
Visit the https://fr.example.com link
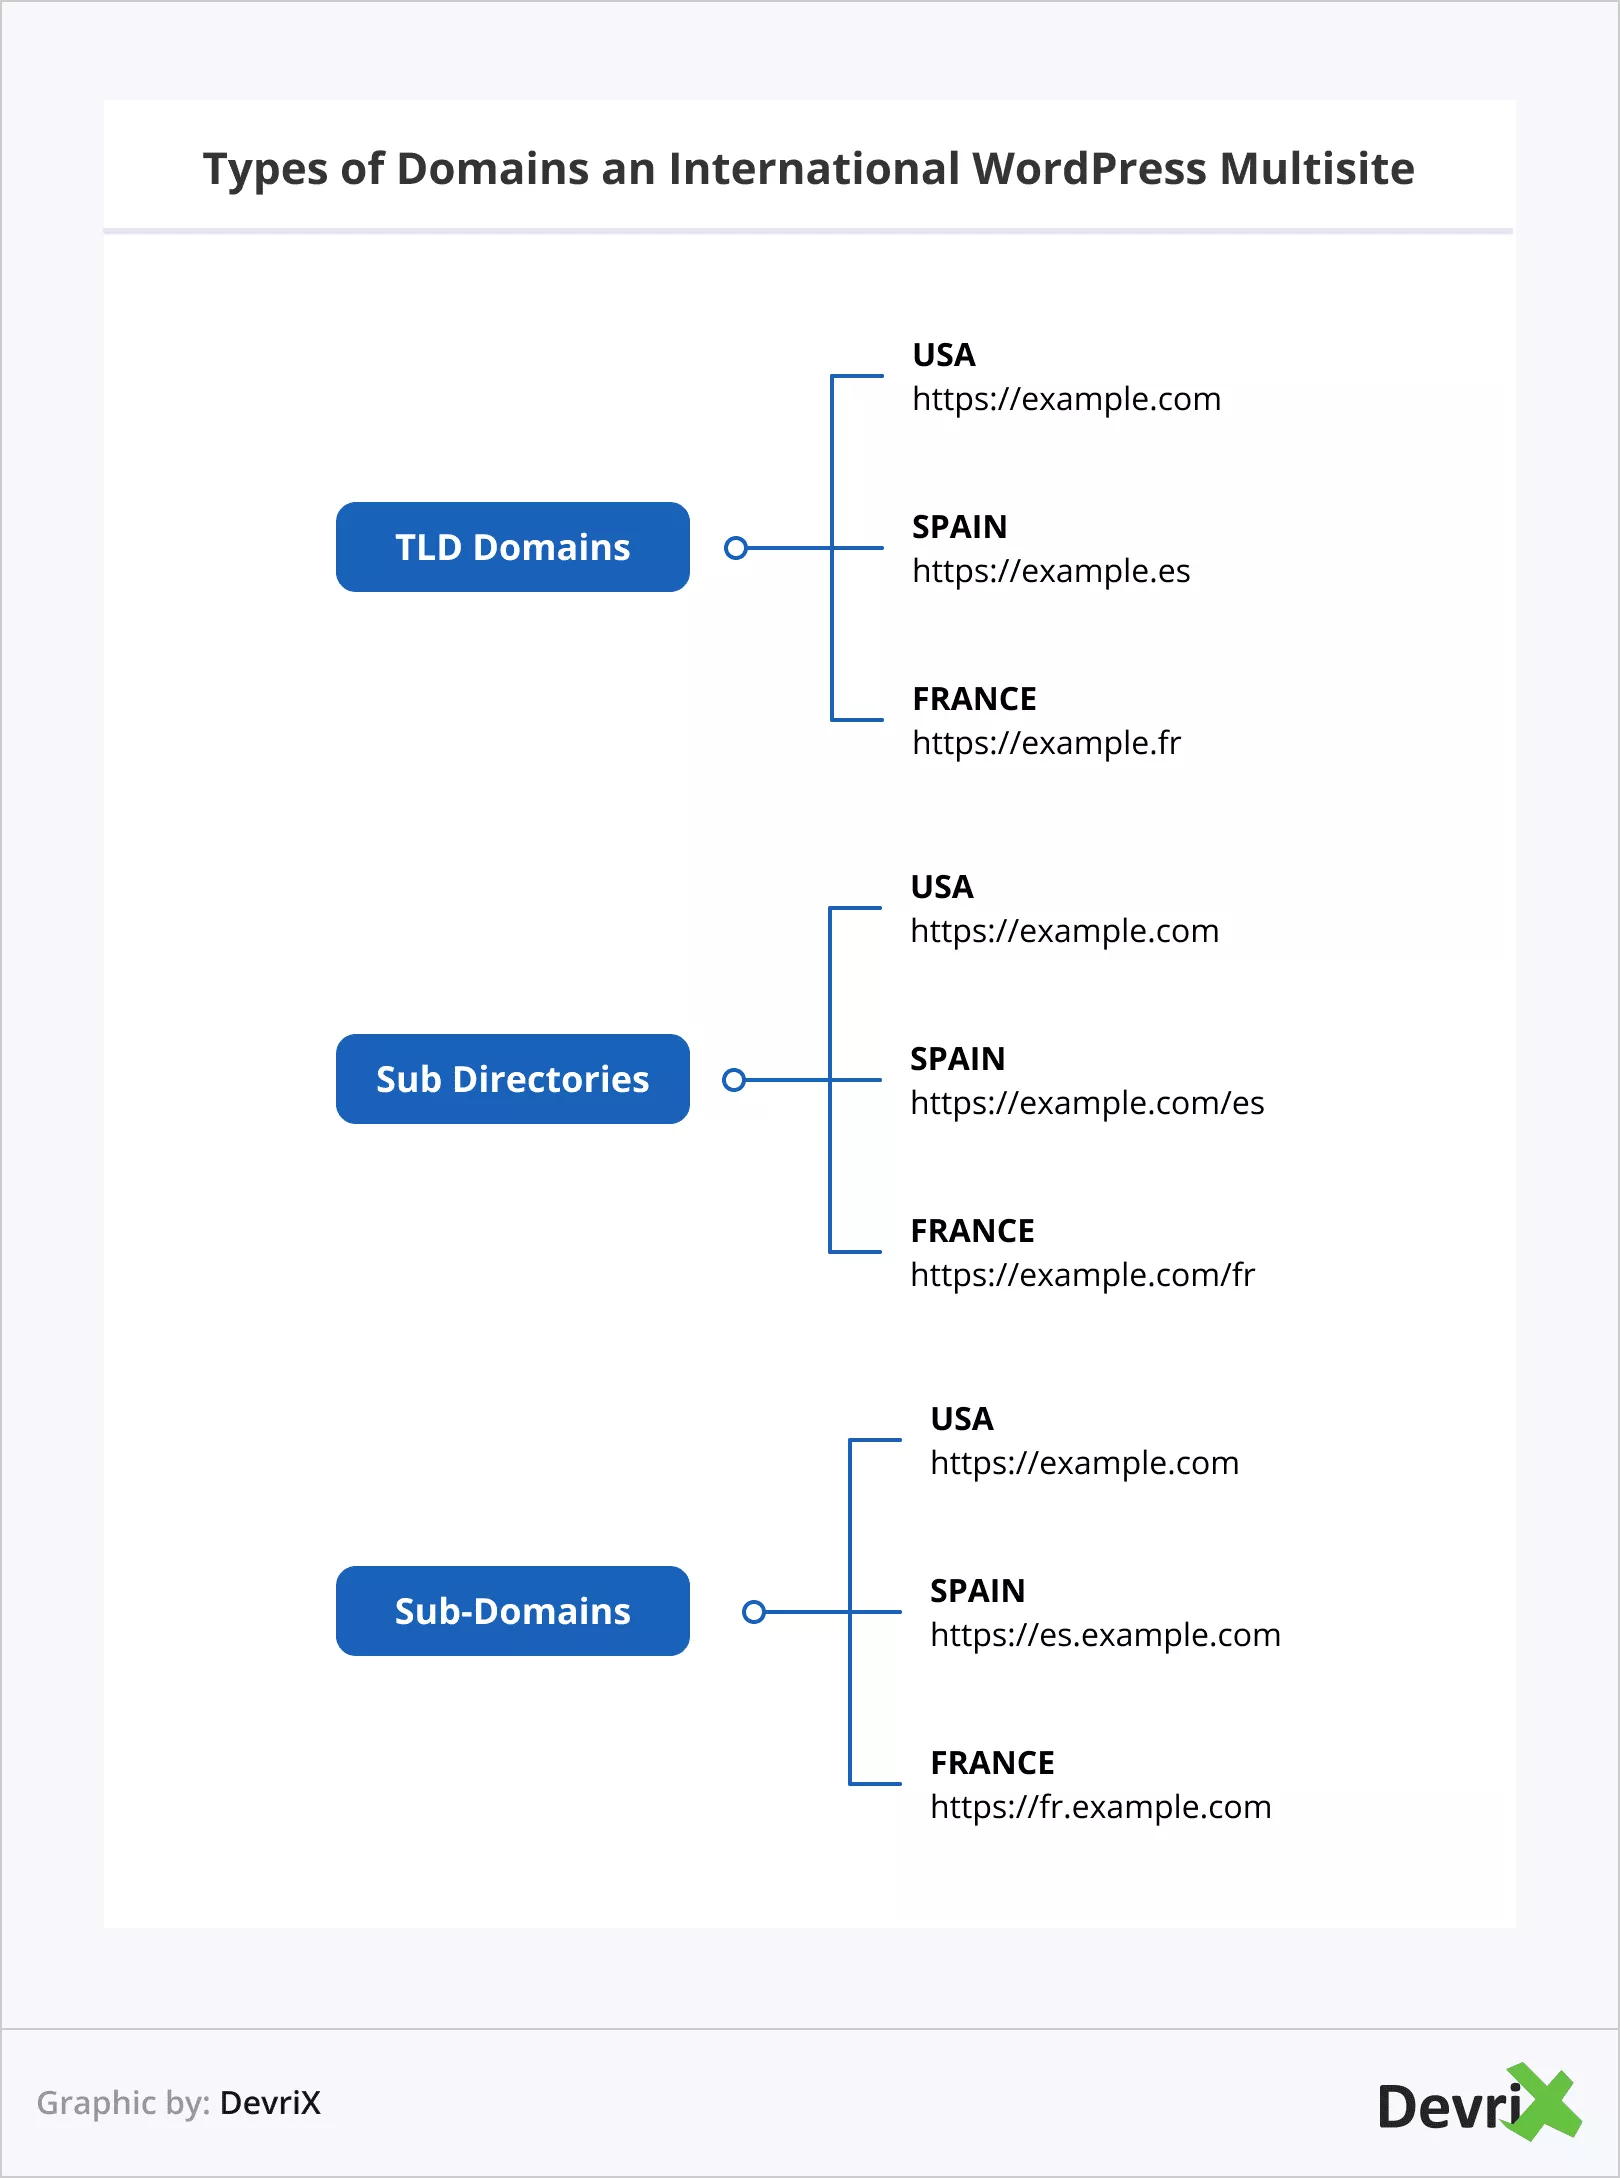(1100, 1807)
